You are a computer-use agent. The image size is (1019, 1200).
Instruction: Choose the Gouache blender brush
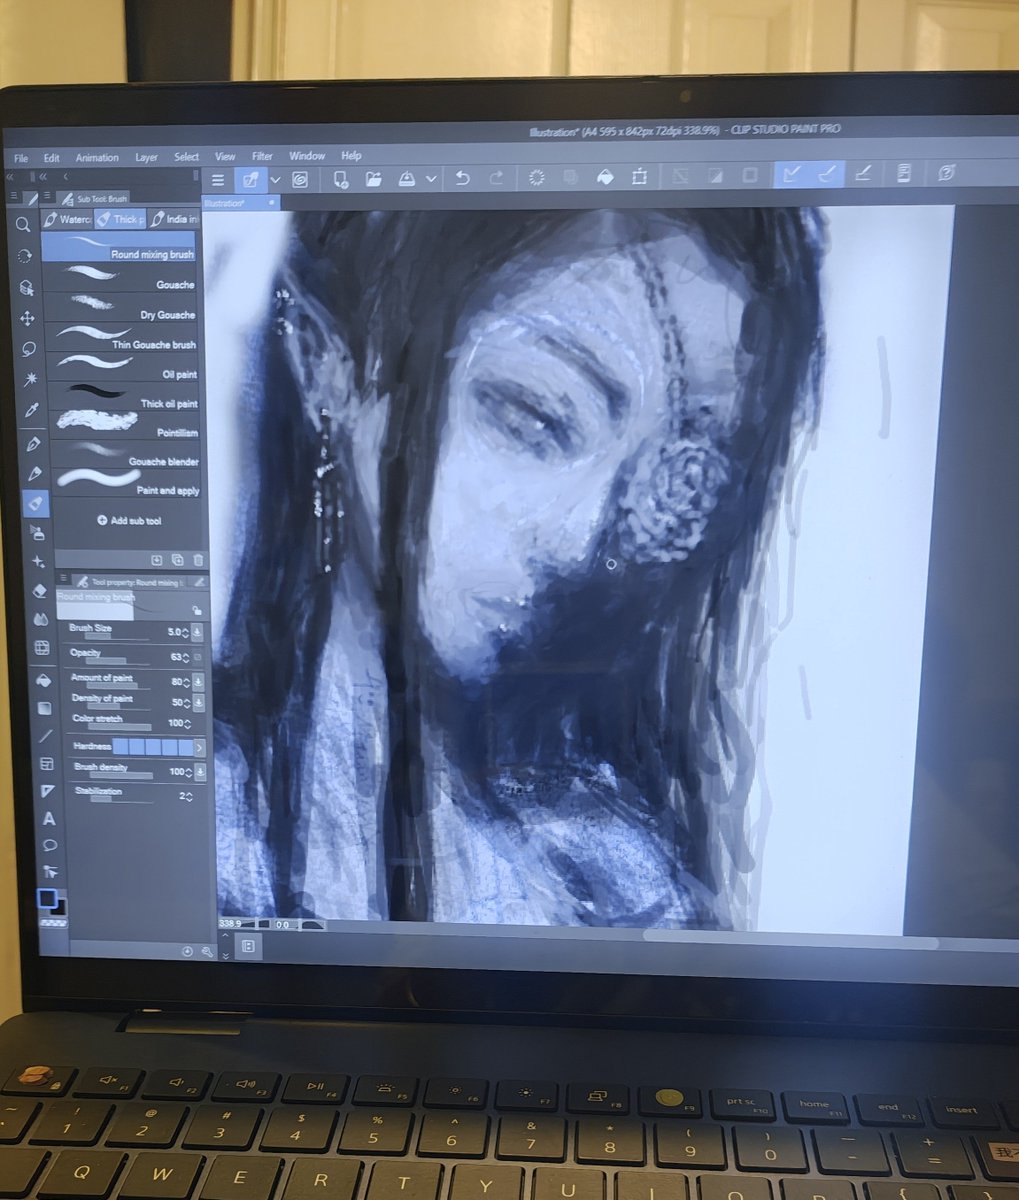pos(127,452)
